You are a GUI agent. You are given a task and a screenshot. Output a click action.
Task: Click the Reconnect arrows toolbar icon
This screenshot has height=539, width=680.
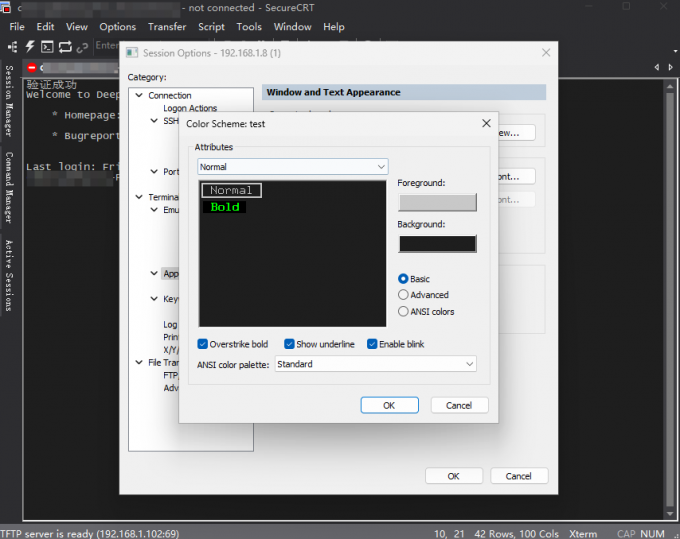[65, 46]
